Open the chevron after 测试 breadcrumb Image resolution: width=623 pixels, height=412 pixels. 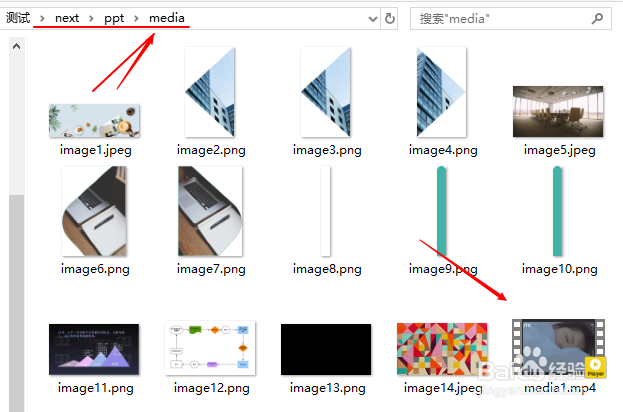click(x=42, y=18)
